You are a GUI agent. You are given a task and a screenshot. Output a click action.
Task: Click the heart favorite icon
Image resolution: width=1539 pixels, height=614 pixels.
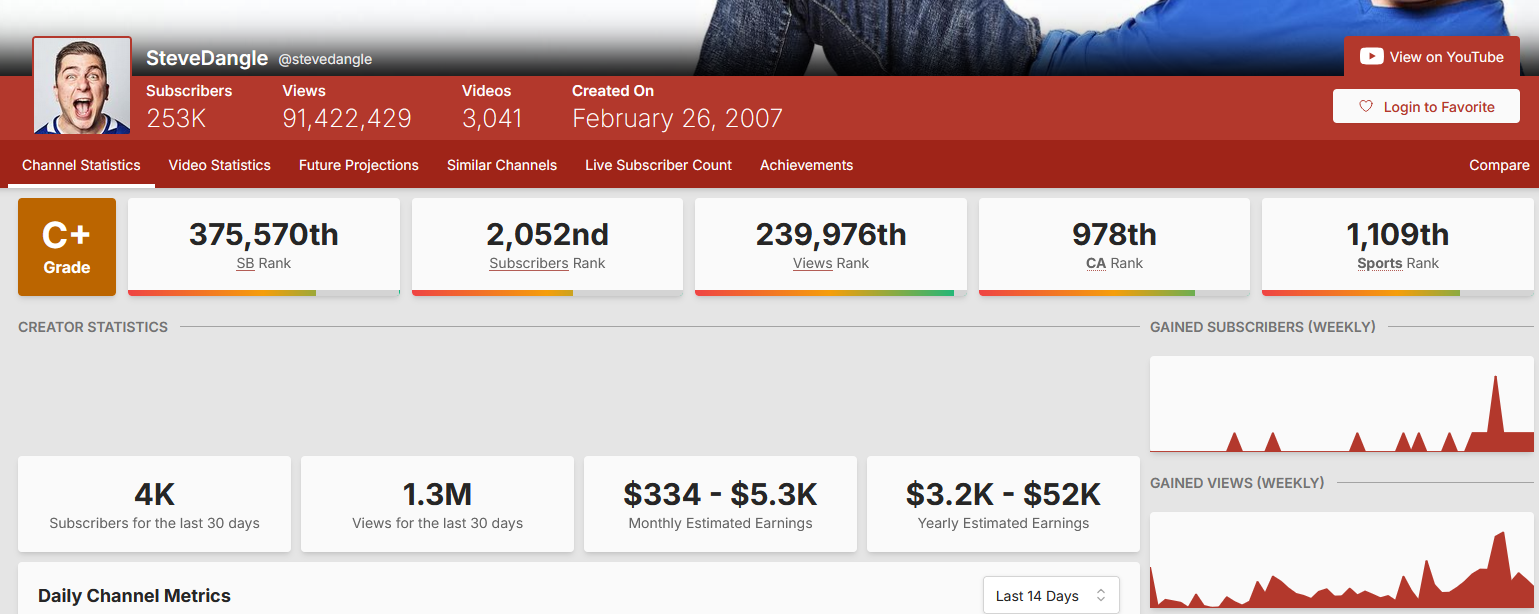coord(1366,107)
